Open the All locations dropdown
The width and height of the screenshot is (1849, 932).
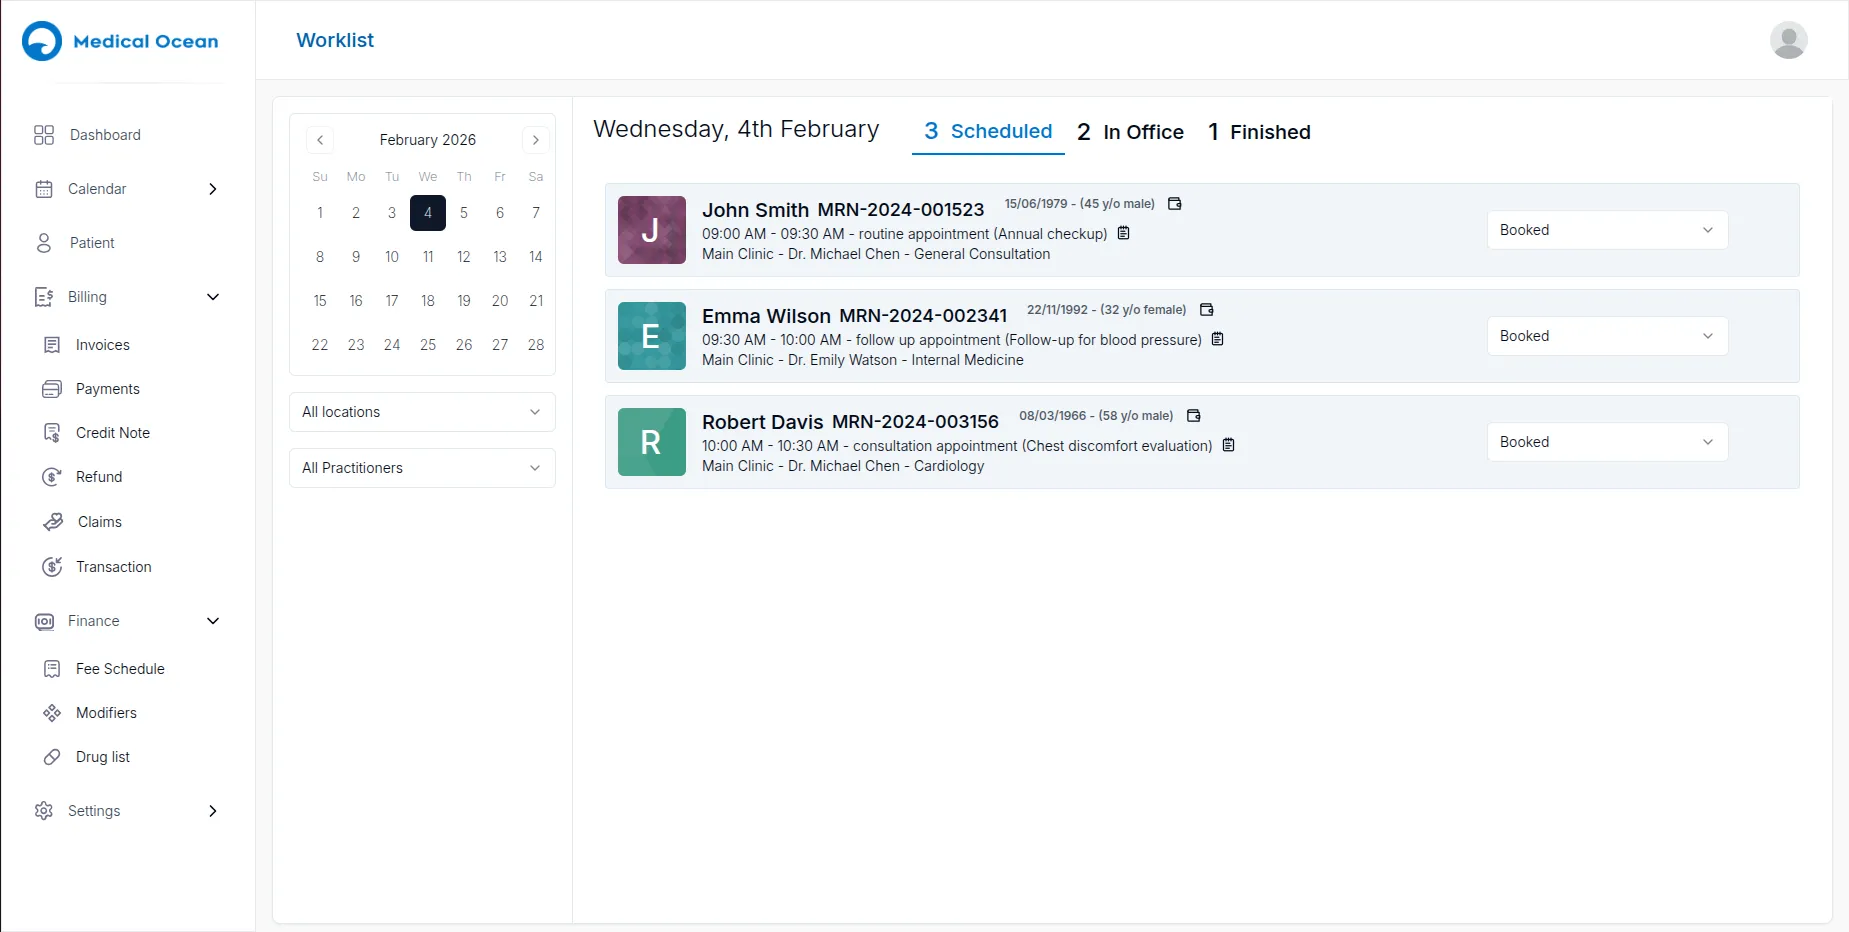pos(421,411)
